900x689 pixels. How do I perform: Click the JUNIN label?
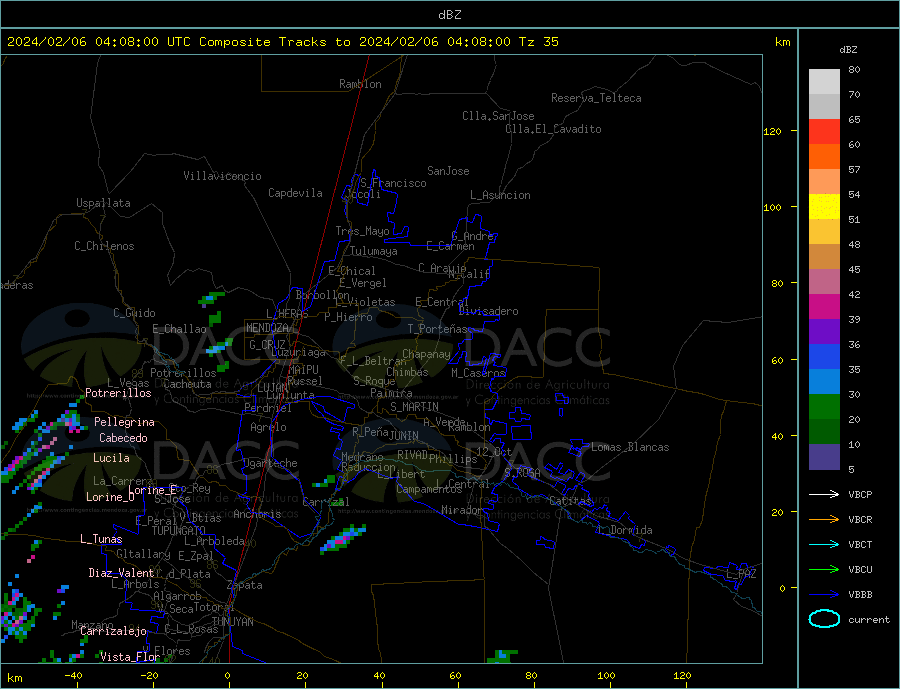[x=404, y=436]
